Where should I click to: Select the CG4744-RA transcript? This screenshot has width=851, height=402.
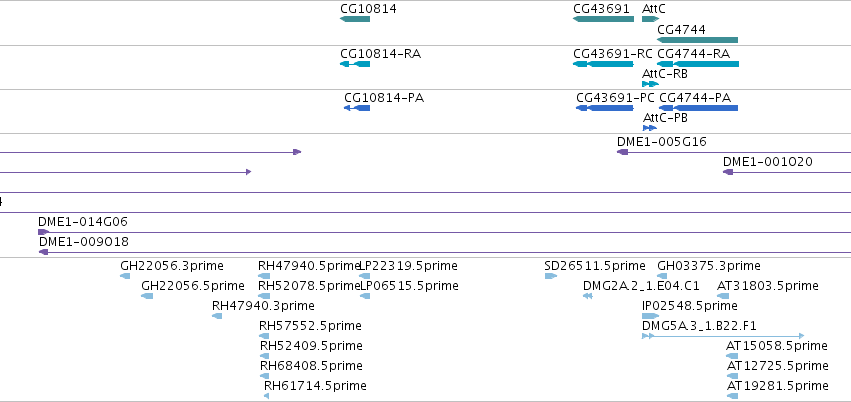698,64
